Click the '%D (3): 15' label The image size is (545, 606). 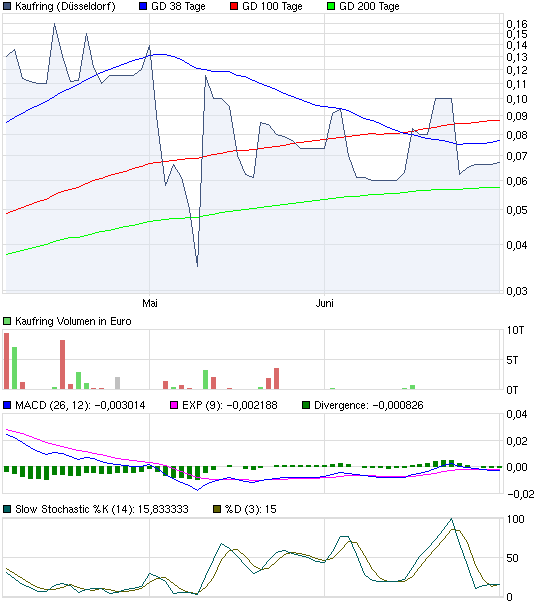tap(250, 509)
